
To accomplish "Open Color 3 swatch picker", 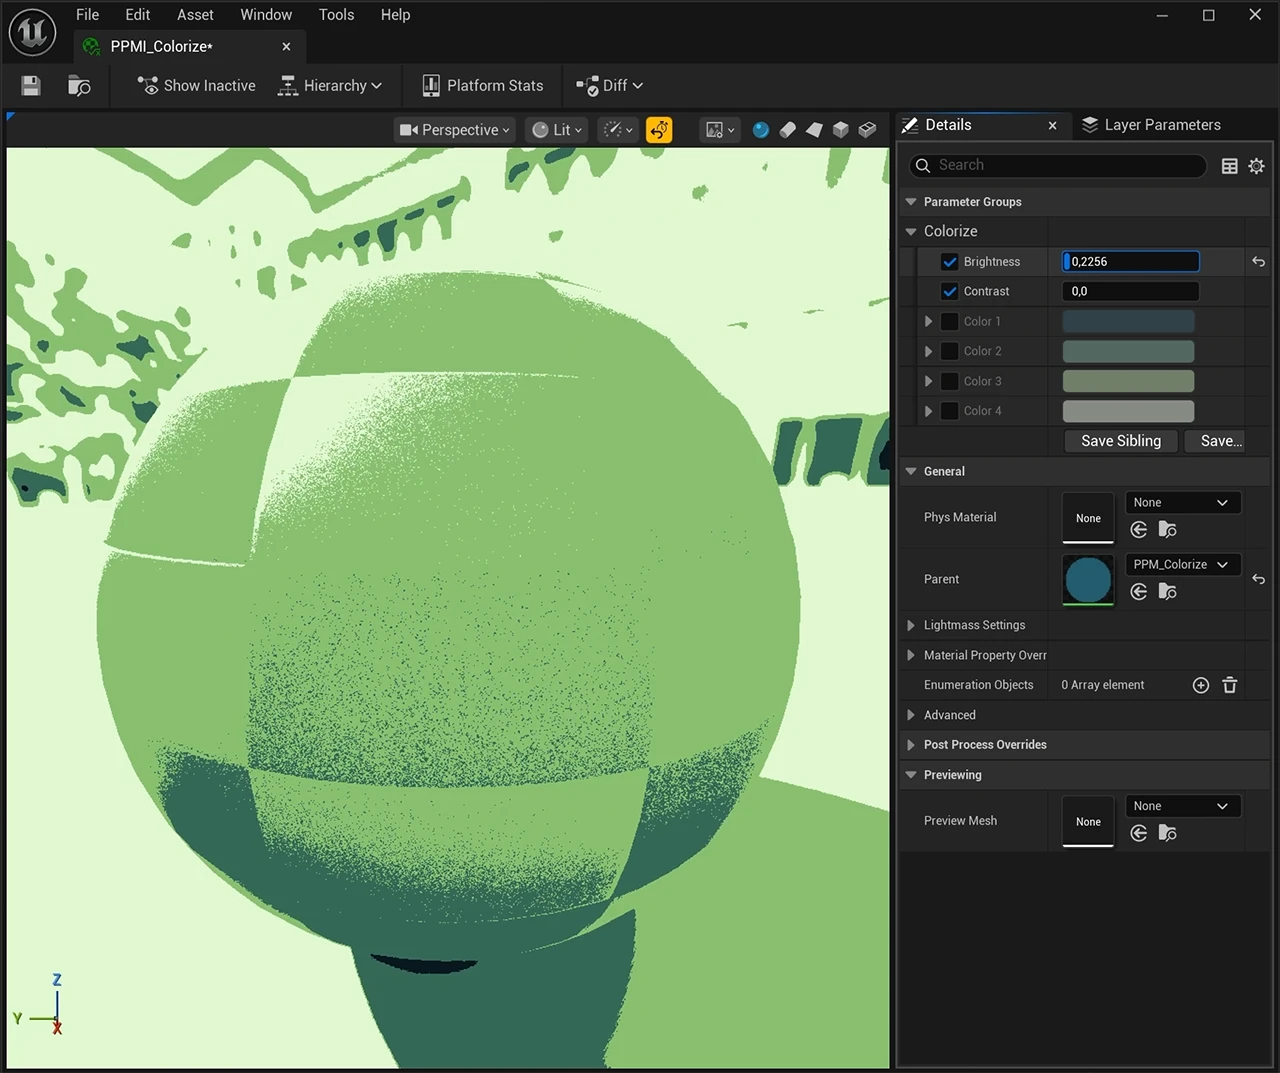I will click(1128, 381).
